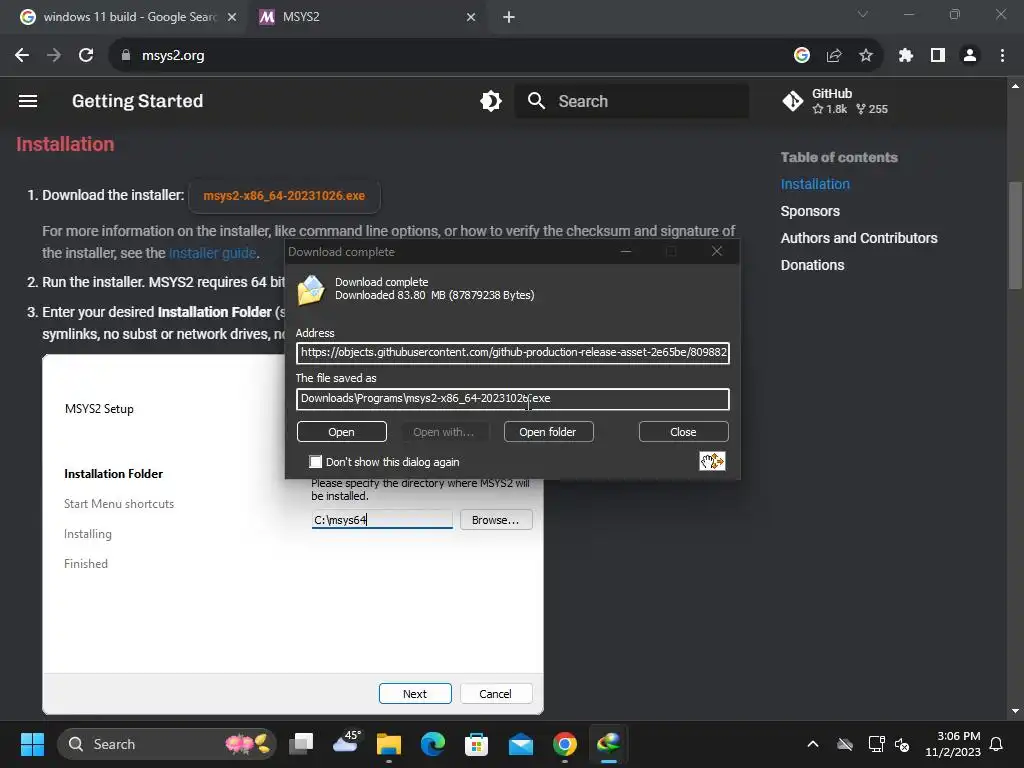Open the Chrome three-dot menu
Viewport: 1024px width, 768px height.
tap(1002, 56)
